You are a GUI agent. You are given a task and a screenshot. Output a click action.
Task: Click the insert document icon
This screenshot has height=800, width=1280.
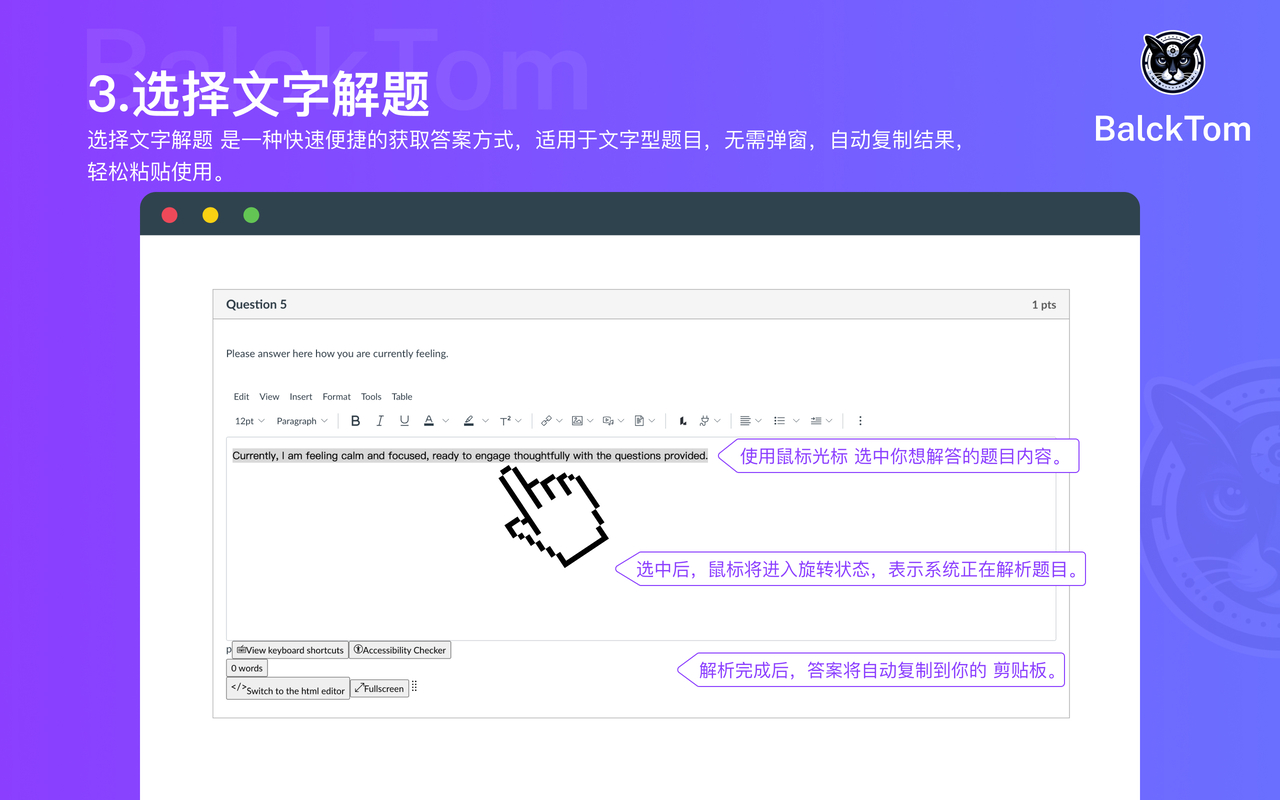coord(639,421)
